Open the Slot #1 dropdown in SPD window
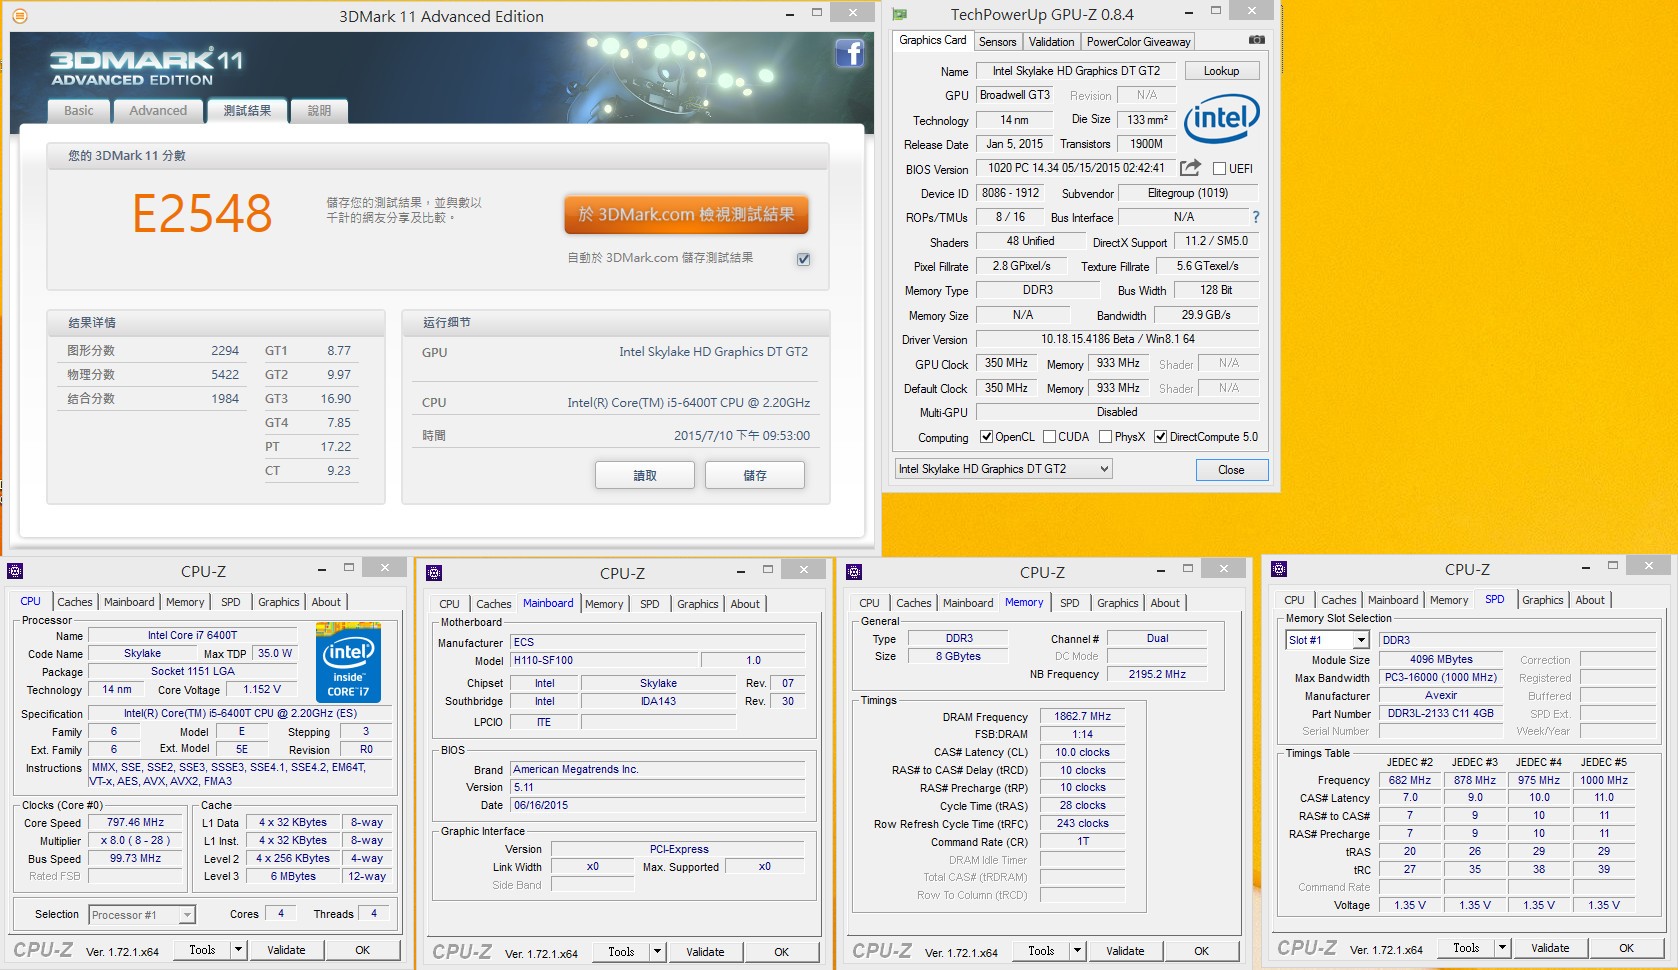The image size is (1678, 970). pyautogui.click(x=1327, y=640)
